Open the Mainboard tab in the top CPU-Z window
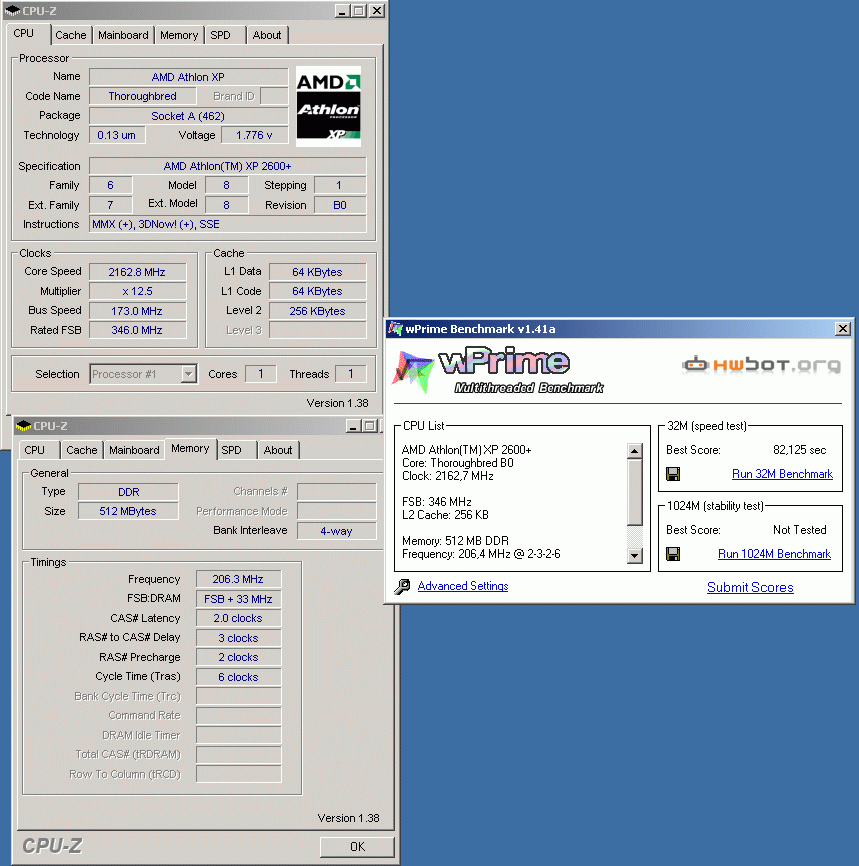Image resolution: width=859 pixels, height=866 pixels. pyautogui.click(x=123, y=35)
